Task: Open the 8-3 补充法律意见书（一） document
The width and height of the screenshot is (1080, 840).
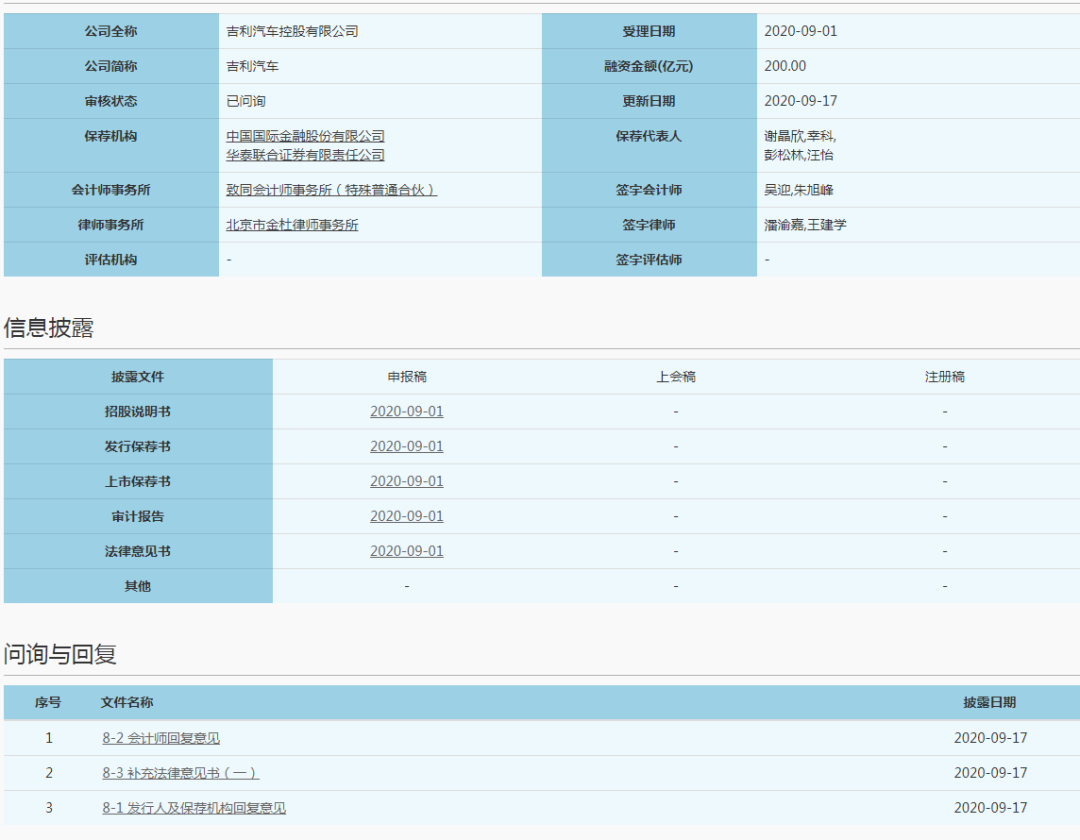Action: [x=180, y=773]
